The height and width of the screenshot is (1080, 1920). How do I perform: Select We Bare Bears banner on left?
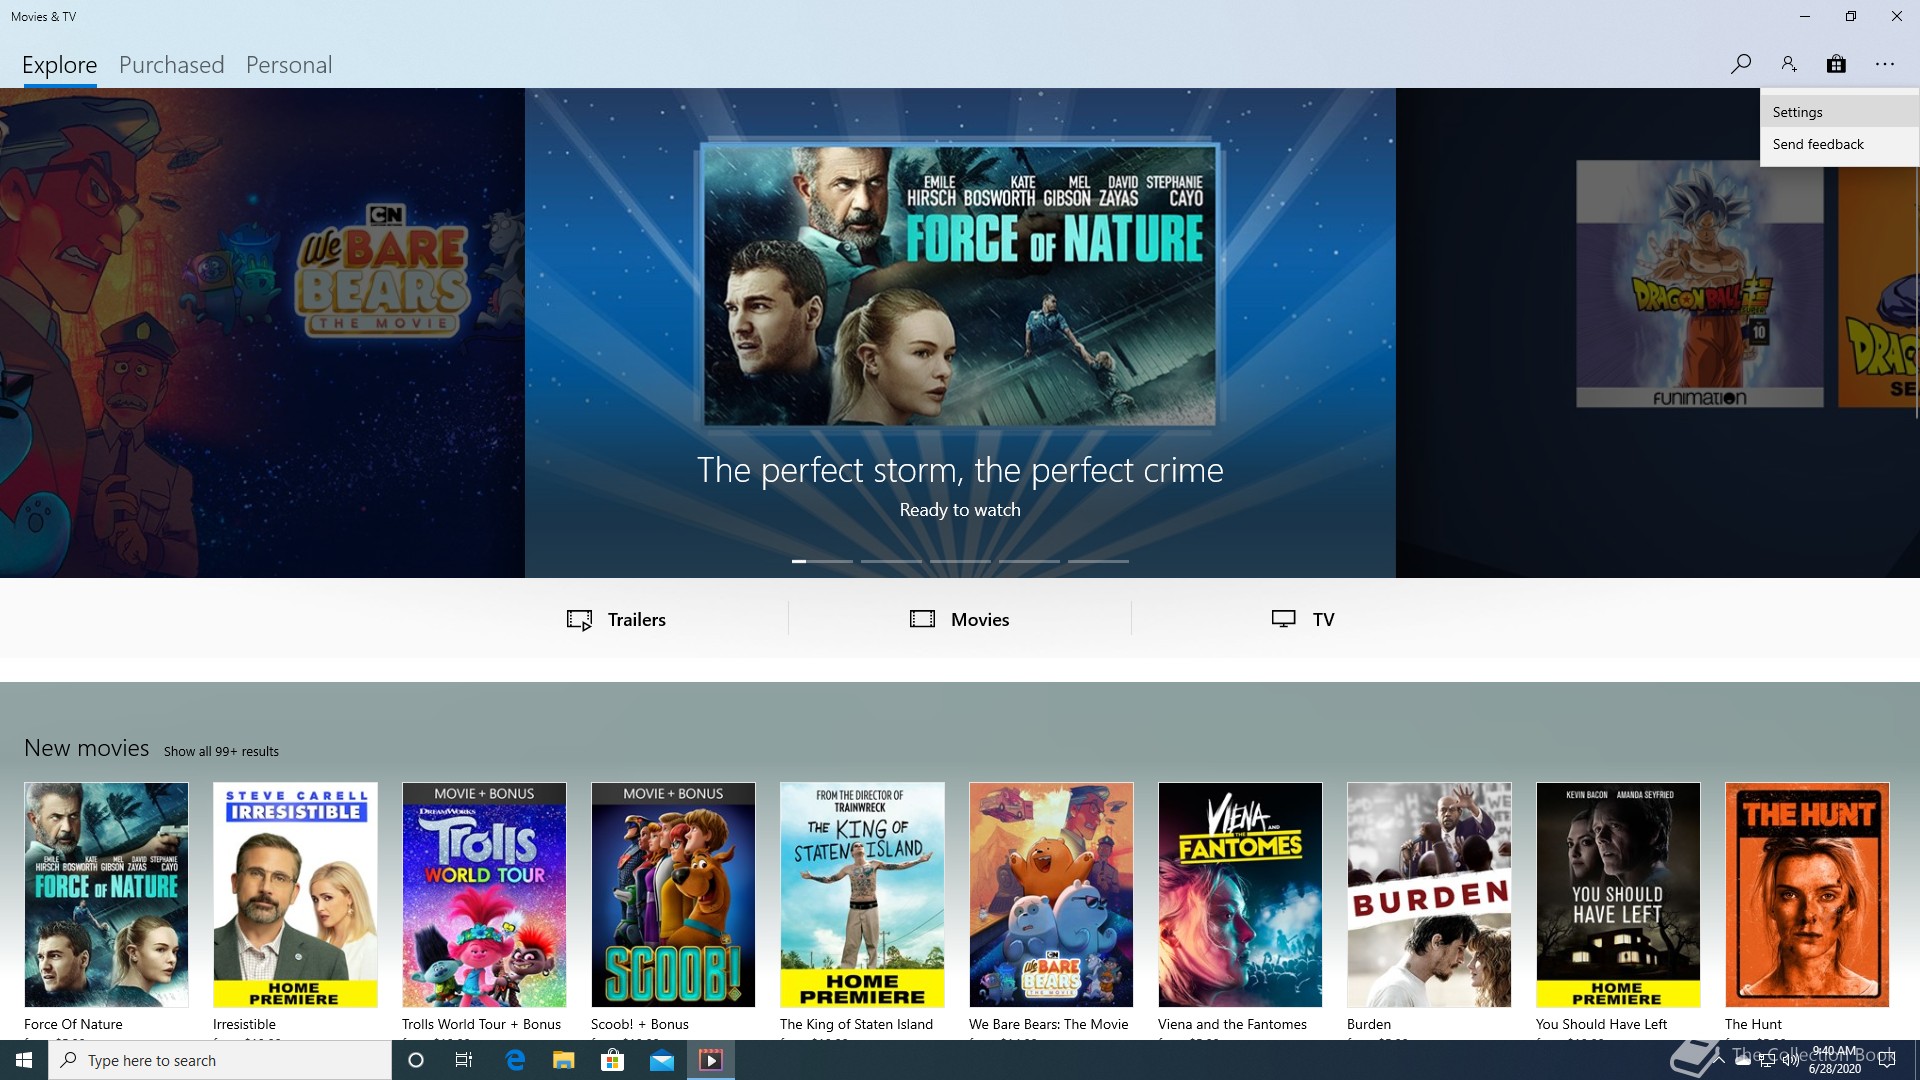[x=262, y=332]
